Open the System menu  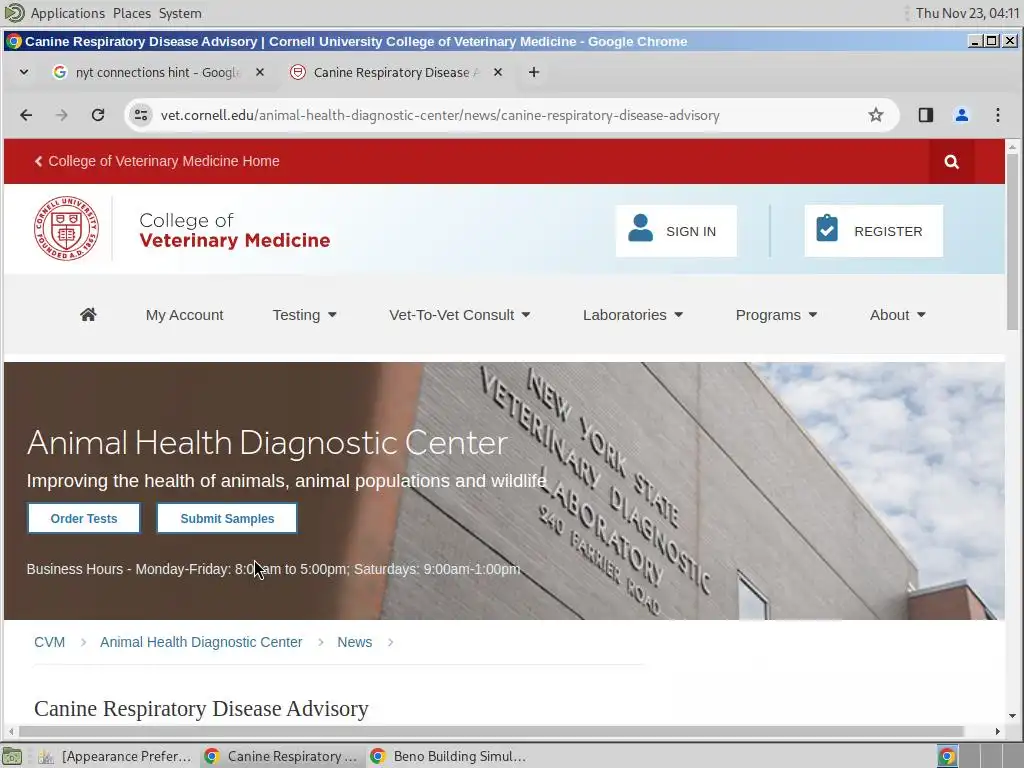tap(180, 13)
